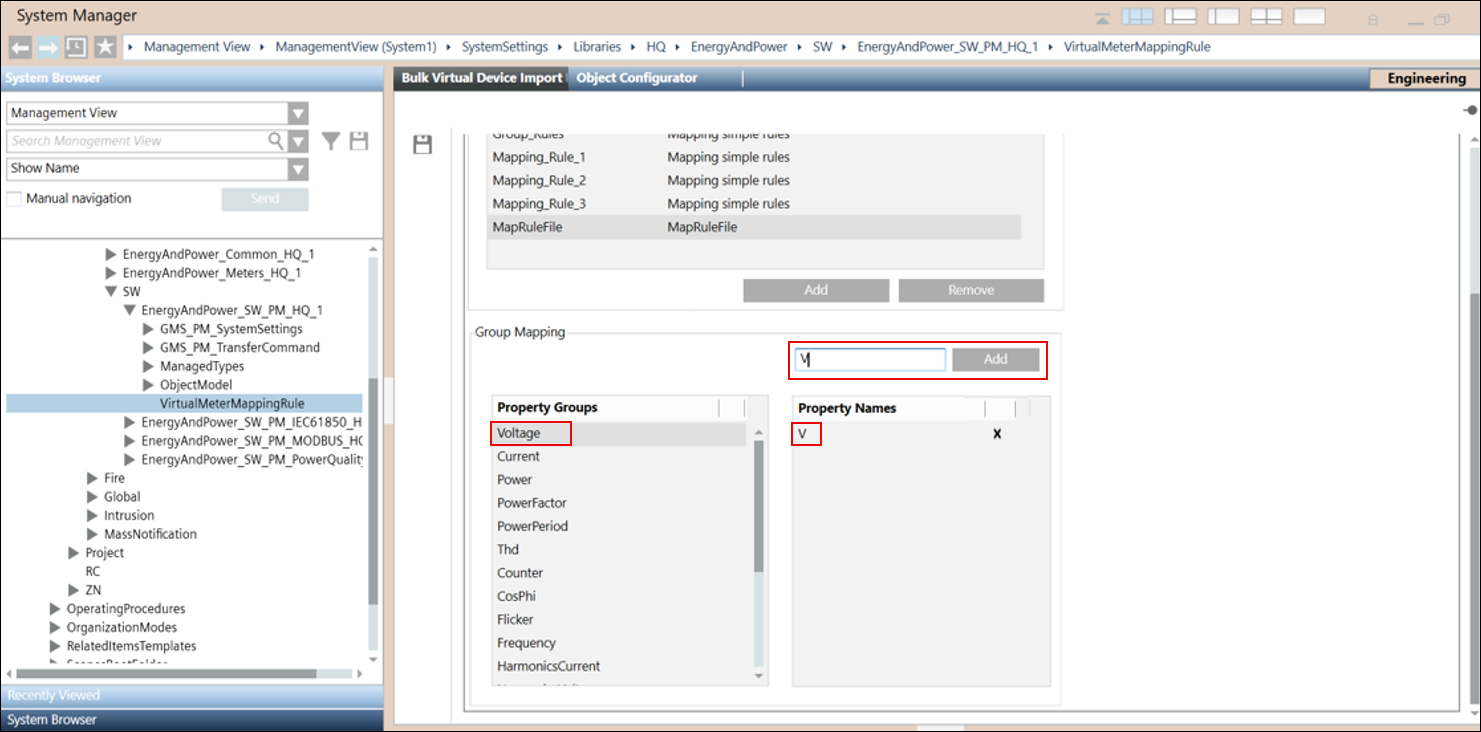This screenshot has height=732, width=1481.
Task: Click the filter funnel icon
Action: 331,141
